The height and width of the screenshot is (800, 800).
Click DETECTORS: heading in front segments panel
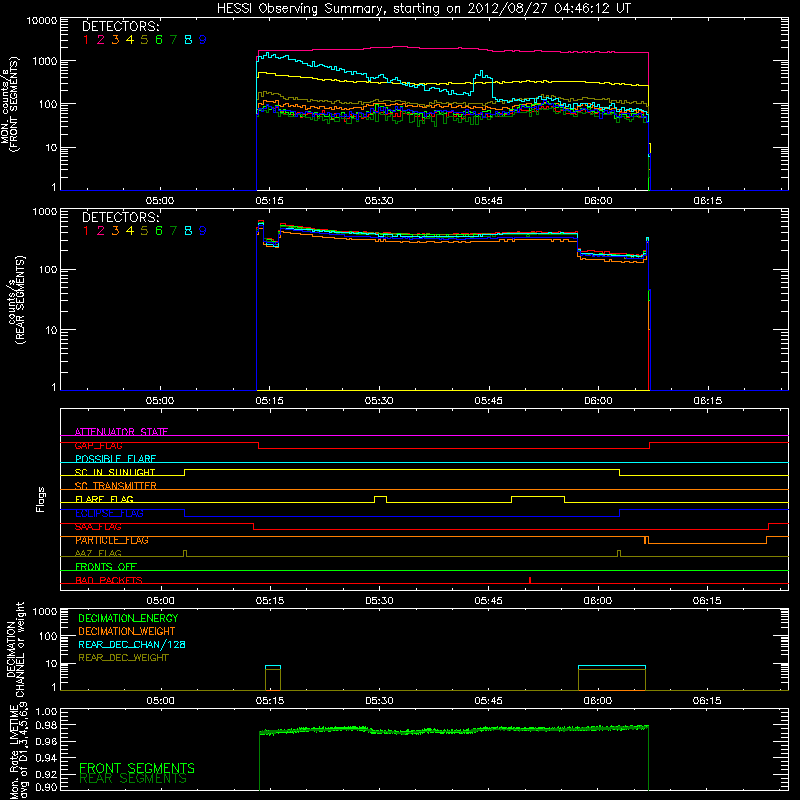click(x=121, y=27)
